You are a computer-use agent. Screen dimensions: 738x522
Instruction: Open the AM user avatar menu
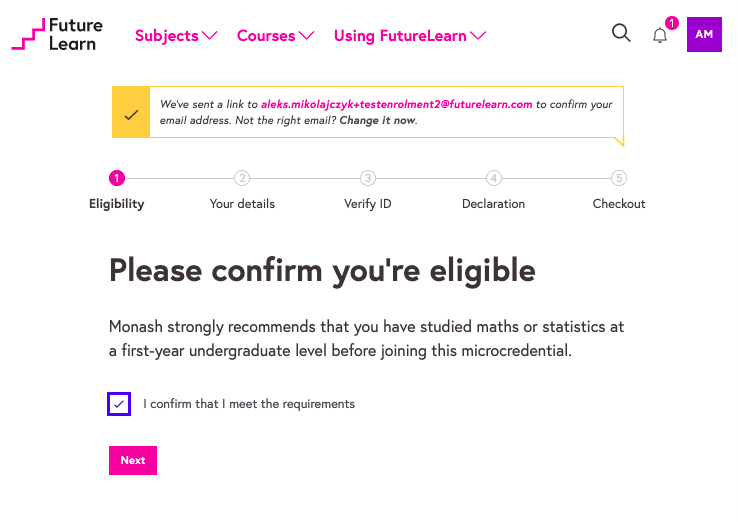tap(704, 35)
